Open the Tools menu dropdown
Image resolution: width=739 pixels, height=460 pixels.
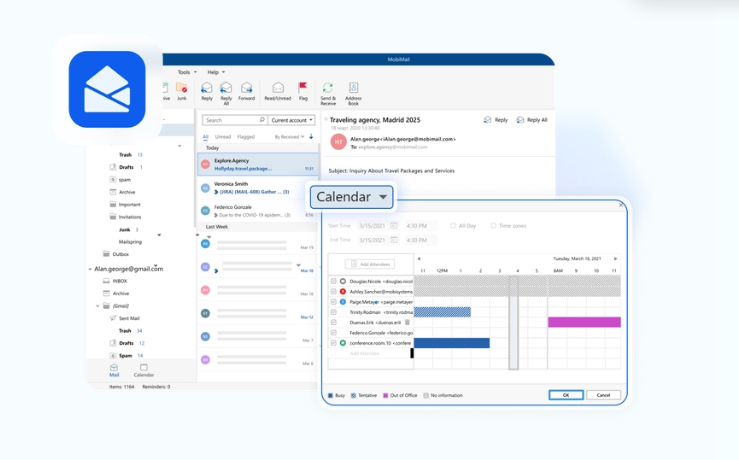pyautogui.click(x=187, y=72)
